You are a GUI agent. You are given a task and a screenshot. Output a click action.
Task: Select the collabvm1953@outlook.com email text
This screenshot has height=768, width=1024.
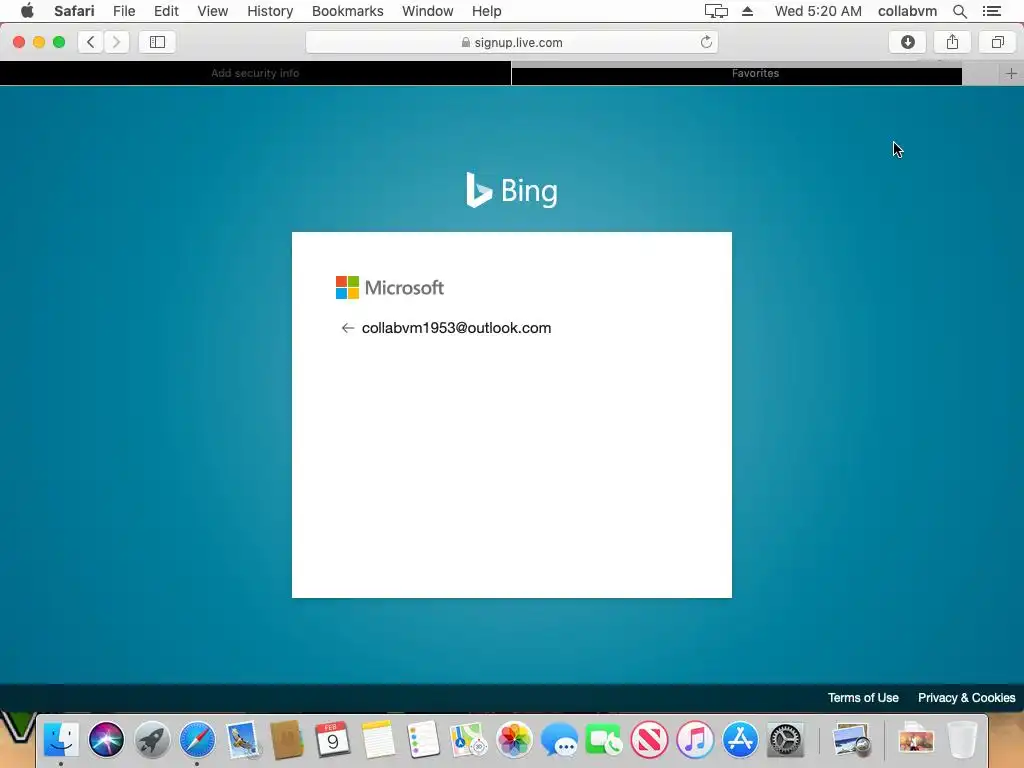pos(456,328)
